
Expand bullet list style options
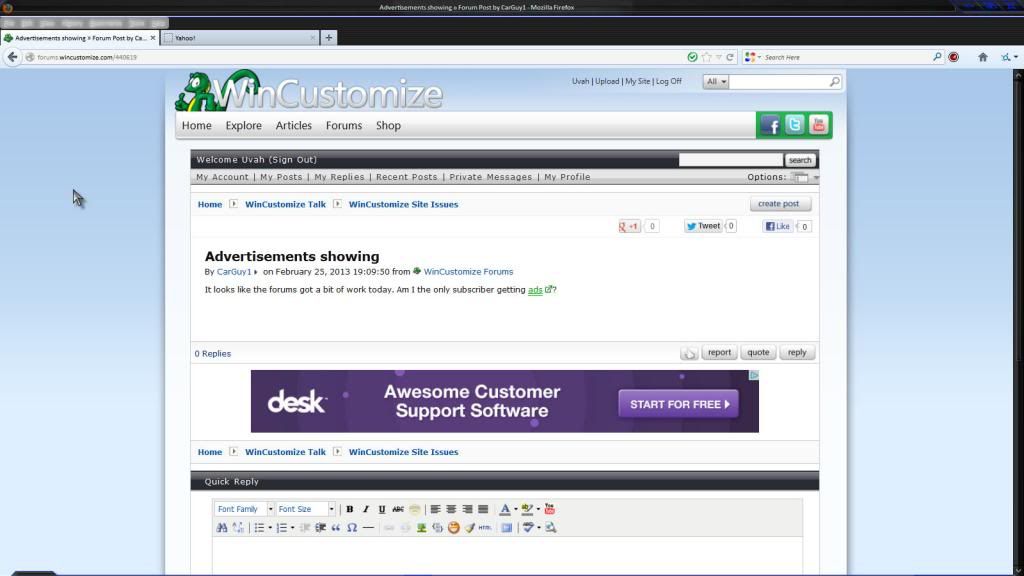(x=270, y=528)
